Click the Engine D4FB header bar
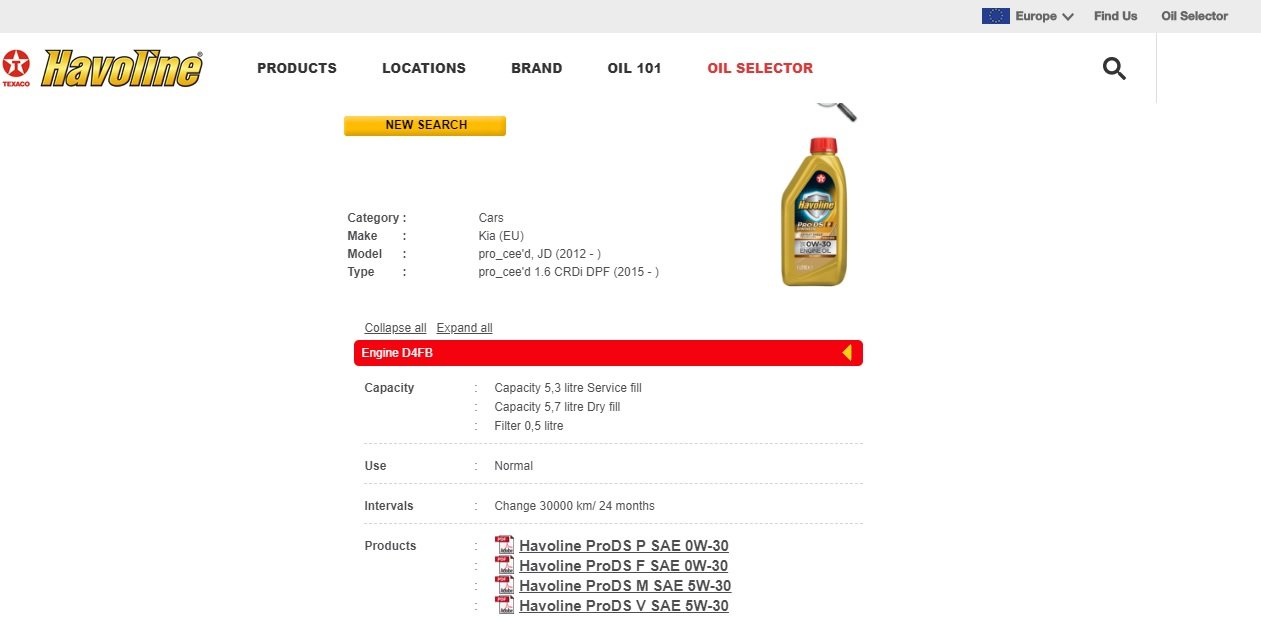The image size is (1261, 625). [608, 353]
